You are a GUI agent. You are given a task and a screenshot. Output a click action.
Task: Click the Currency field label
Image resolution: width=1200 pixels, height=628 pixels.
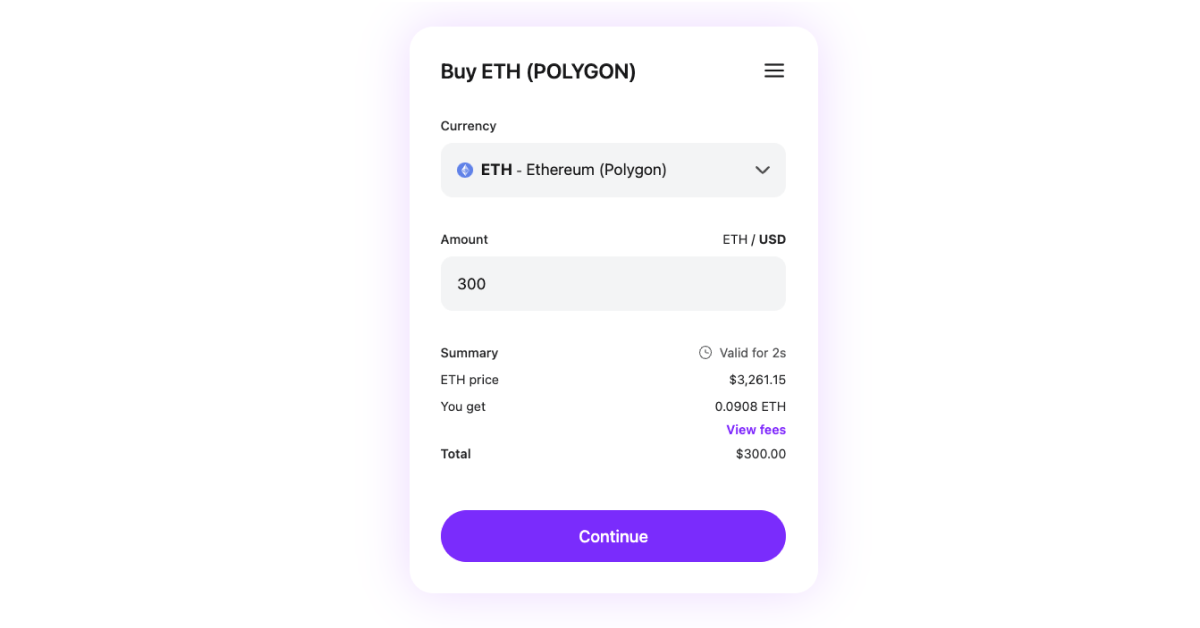tap(468, 126)
